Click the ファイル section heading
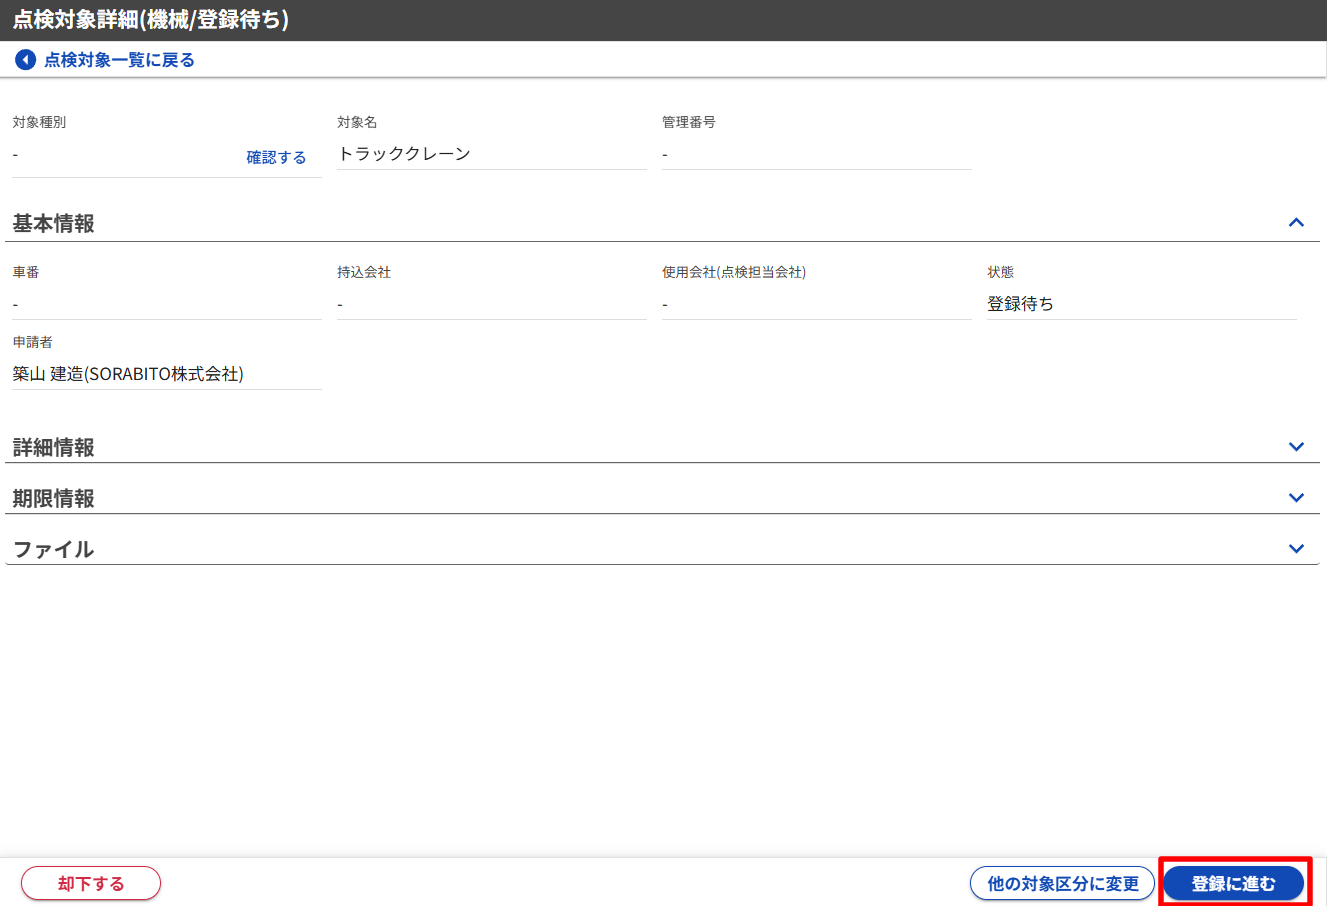The height and width of the screenshot is (906, 1327). [53, 550]
